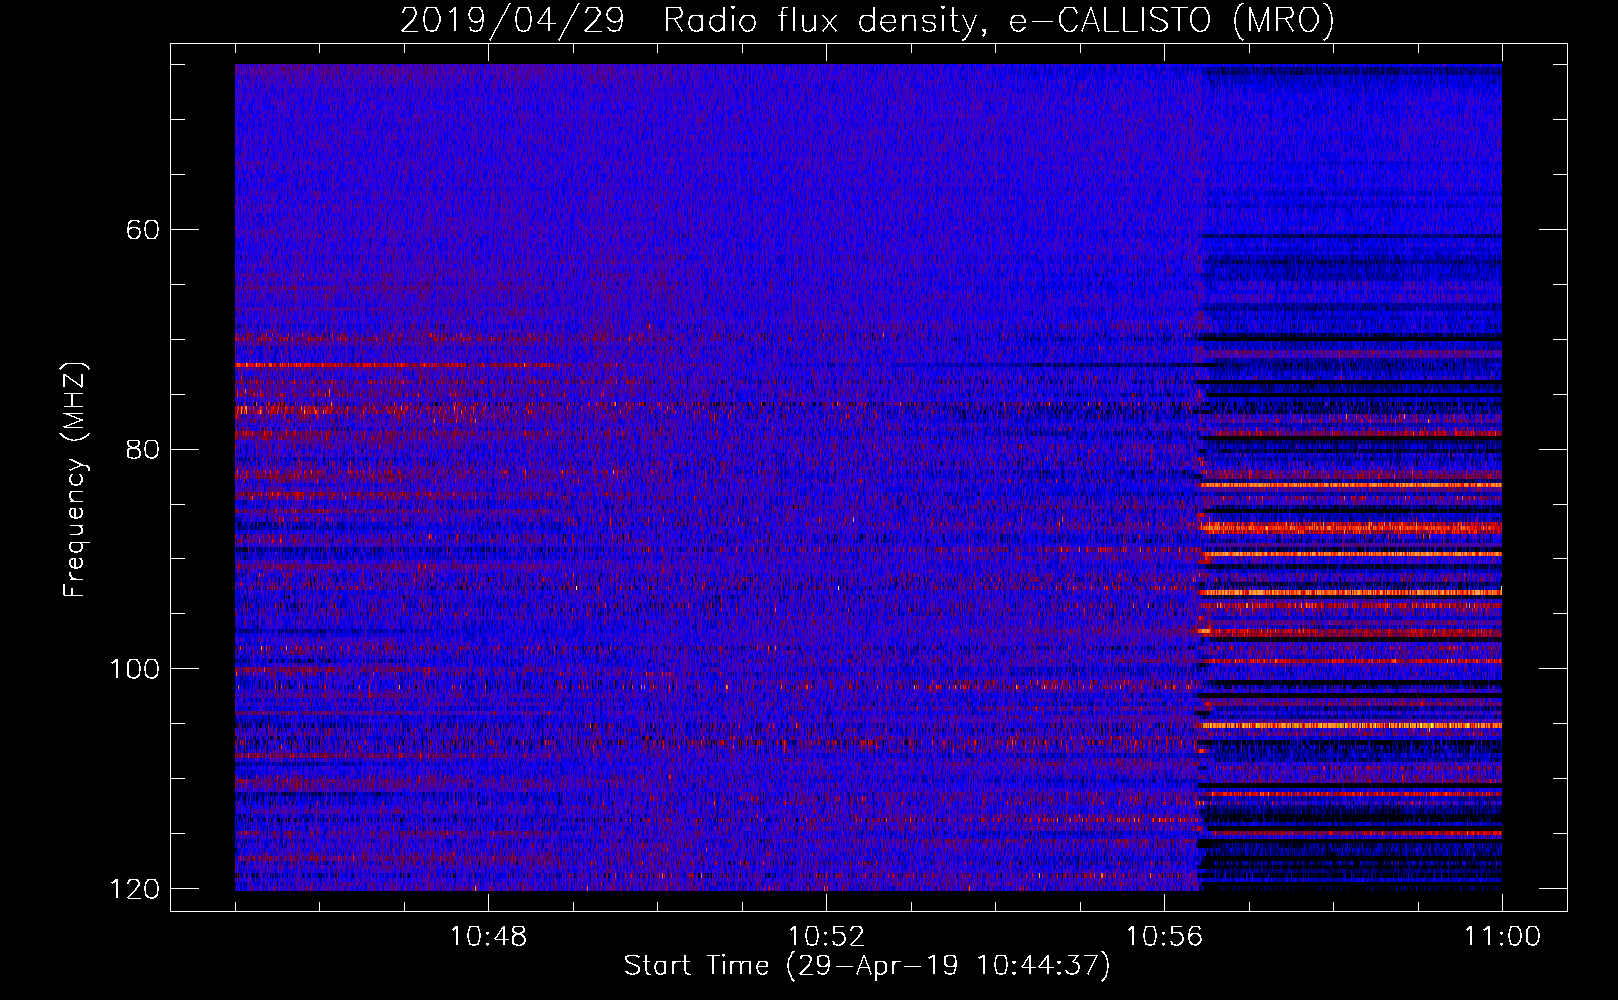Click the 60 frequency tick label
Viewport: 1618px width, 1000px height.
tap(142, 230)
